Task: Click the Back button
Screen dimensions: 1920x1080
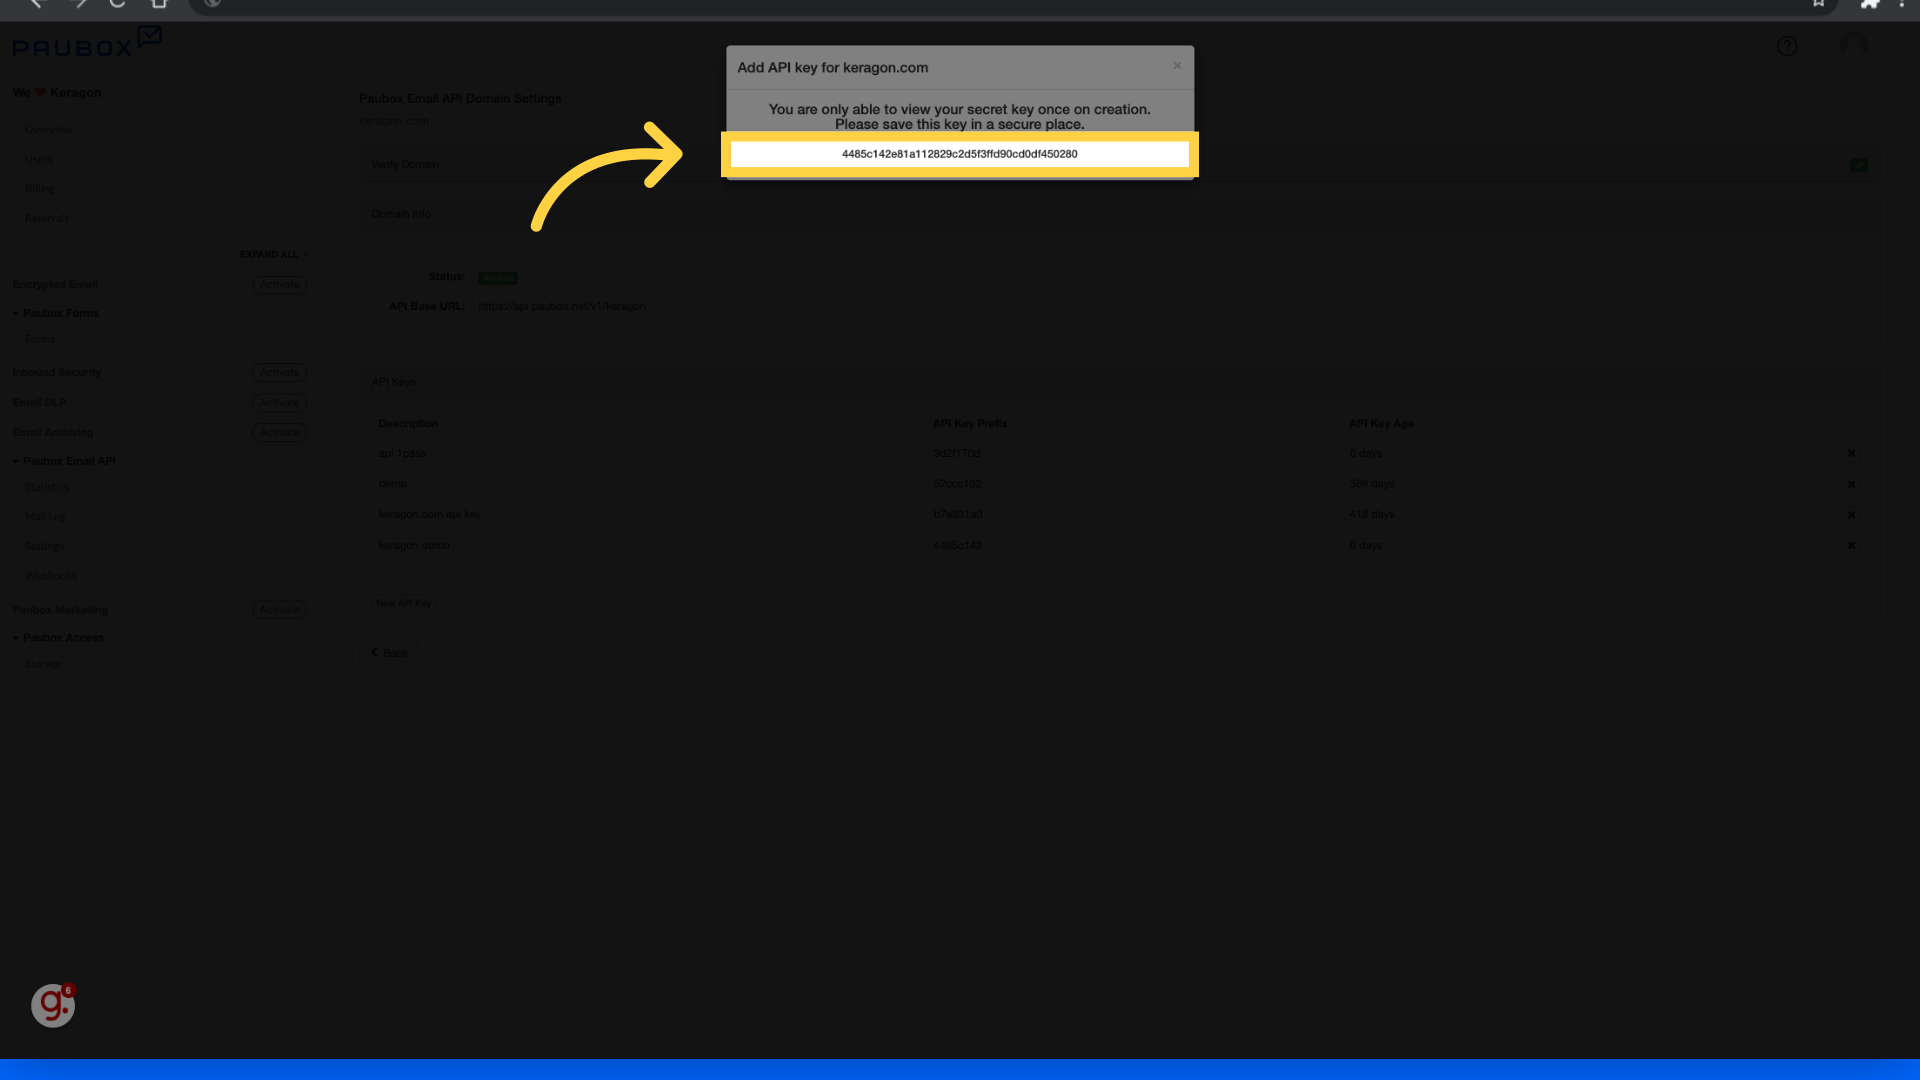Action: 389,653
